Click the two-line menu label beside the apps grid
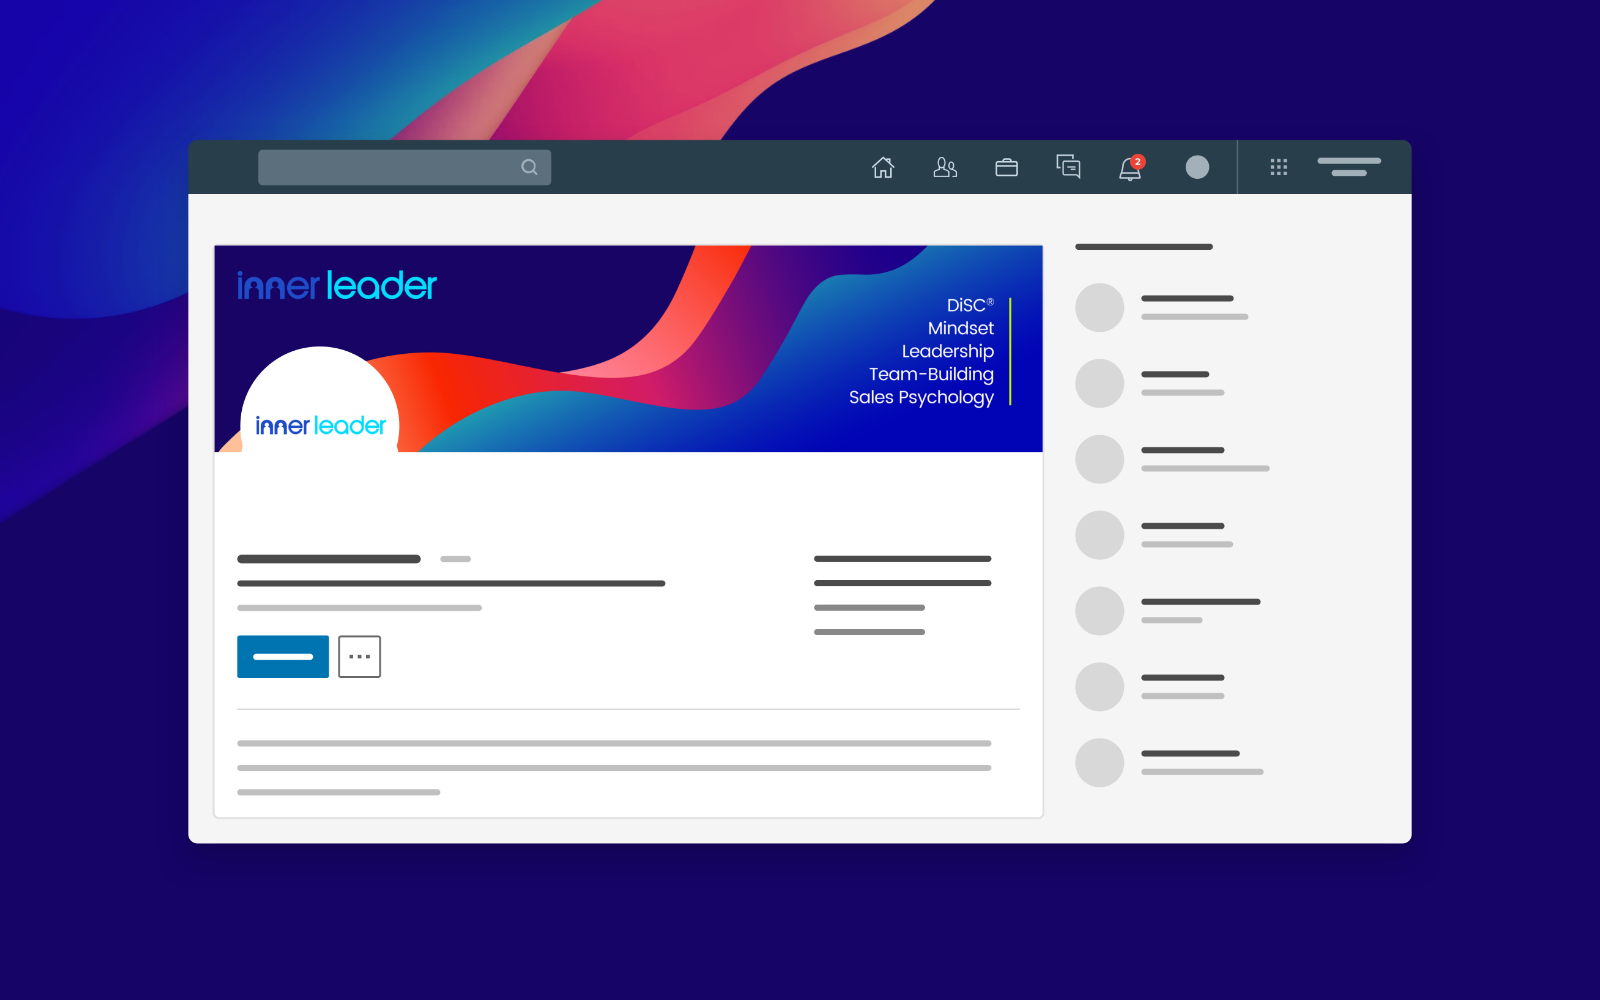The width and height of the screenshot is (1600, 1000). tap(1349, 167)
